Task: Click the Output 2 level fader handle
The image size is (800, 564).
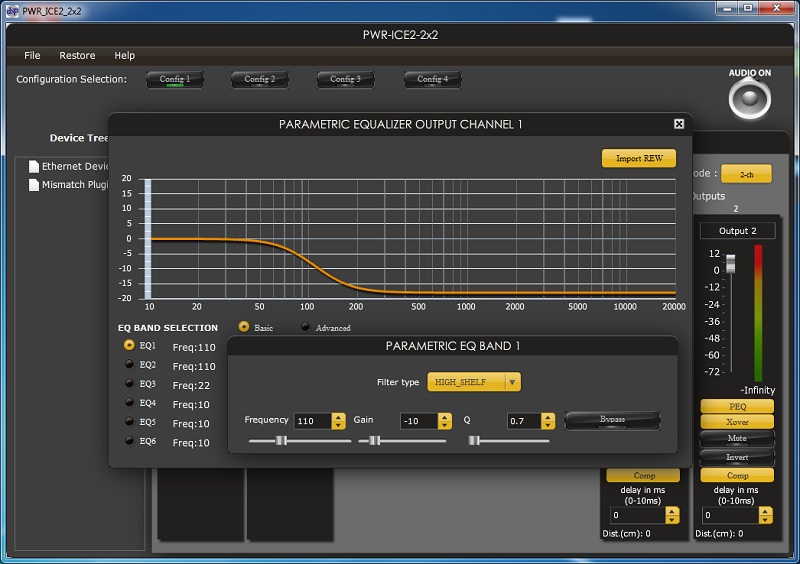Action: click(x=731, y=263)
